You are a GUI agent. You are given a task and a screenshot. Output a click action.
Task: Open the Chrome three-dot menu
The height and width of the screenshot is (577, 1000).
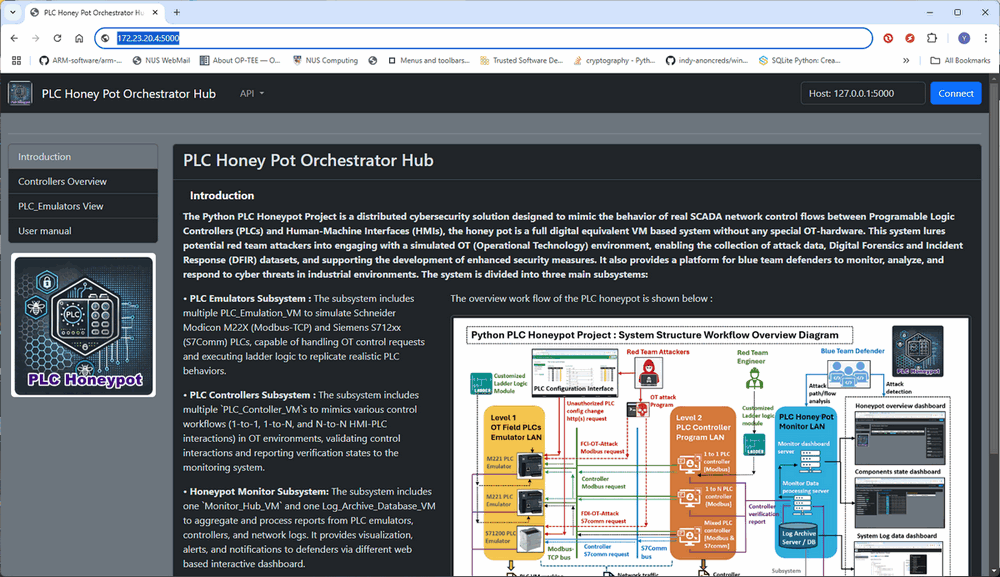[x=987, y=38]
